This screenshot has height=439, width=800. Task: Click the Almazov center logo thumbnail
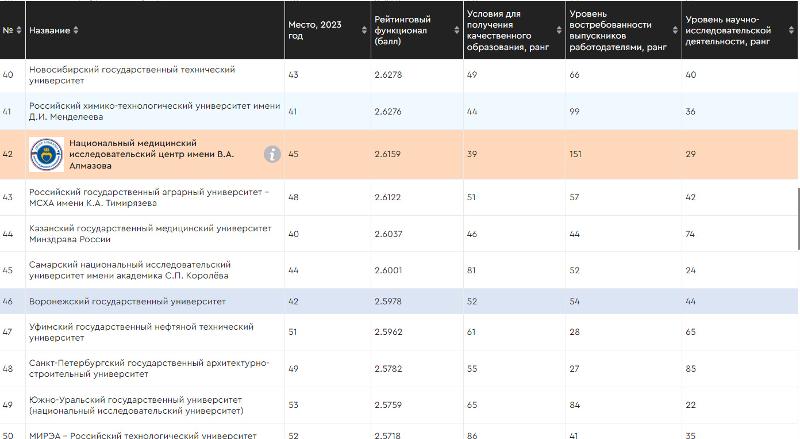pos(47,154)
